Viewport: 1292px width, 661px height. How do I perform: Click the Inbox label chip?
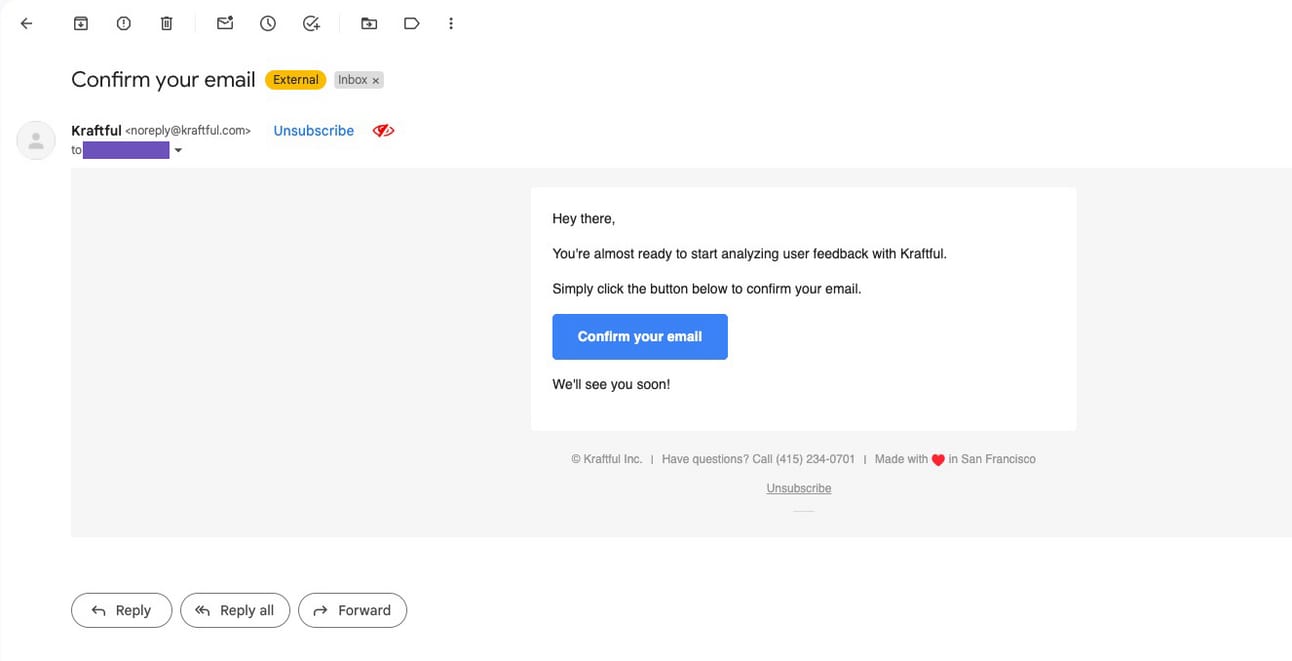(358, 80)
